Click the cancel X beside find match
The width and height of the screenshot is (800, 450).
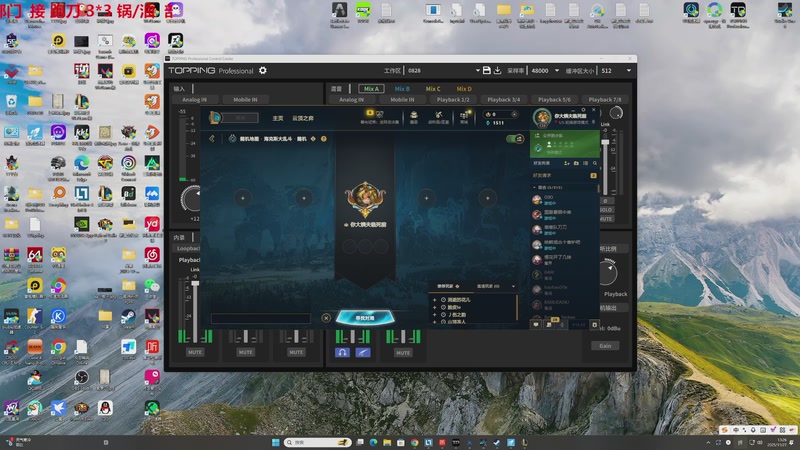[327, 318]
